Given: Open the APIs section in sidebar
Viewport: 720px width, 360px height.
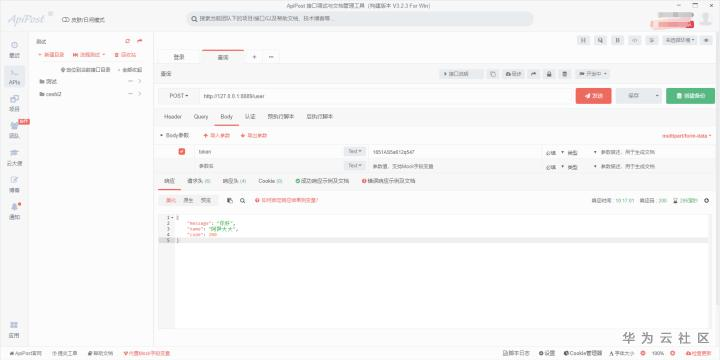Looking at the screenshot, I should [14, 77].
